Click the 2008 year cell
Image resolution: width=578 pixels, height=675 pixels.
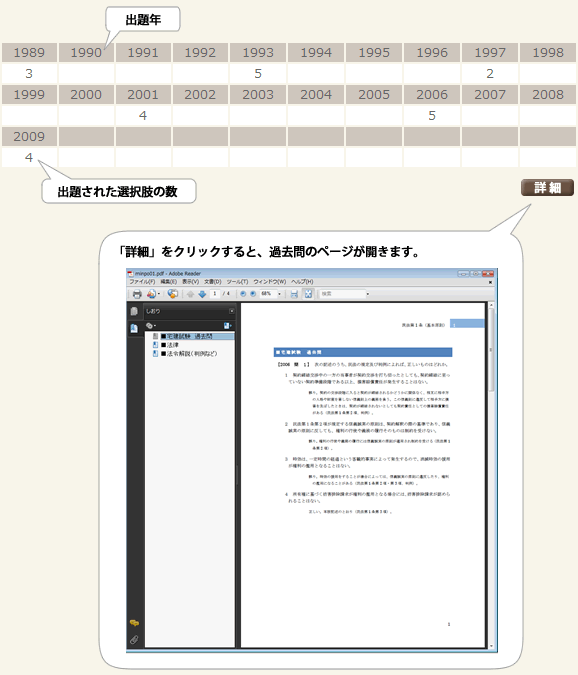(547, 94)
